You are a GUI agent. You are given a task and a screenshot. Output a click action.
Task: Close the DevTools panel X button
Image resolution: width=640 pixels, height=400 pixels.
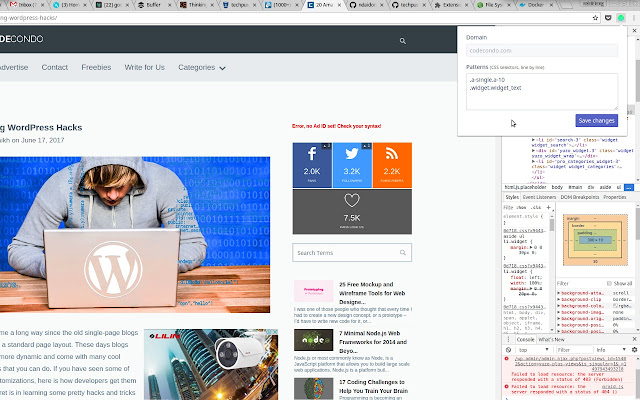coord(634,31)
